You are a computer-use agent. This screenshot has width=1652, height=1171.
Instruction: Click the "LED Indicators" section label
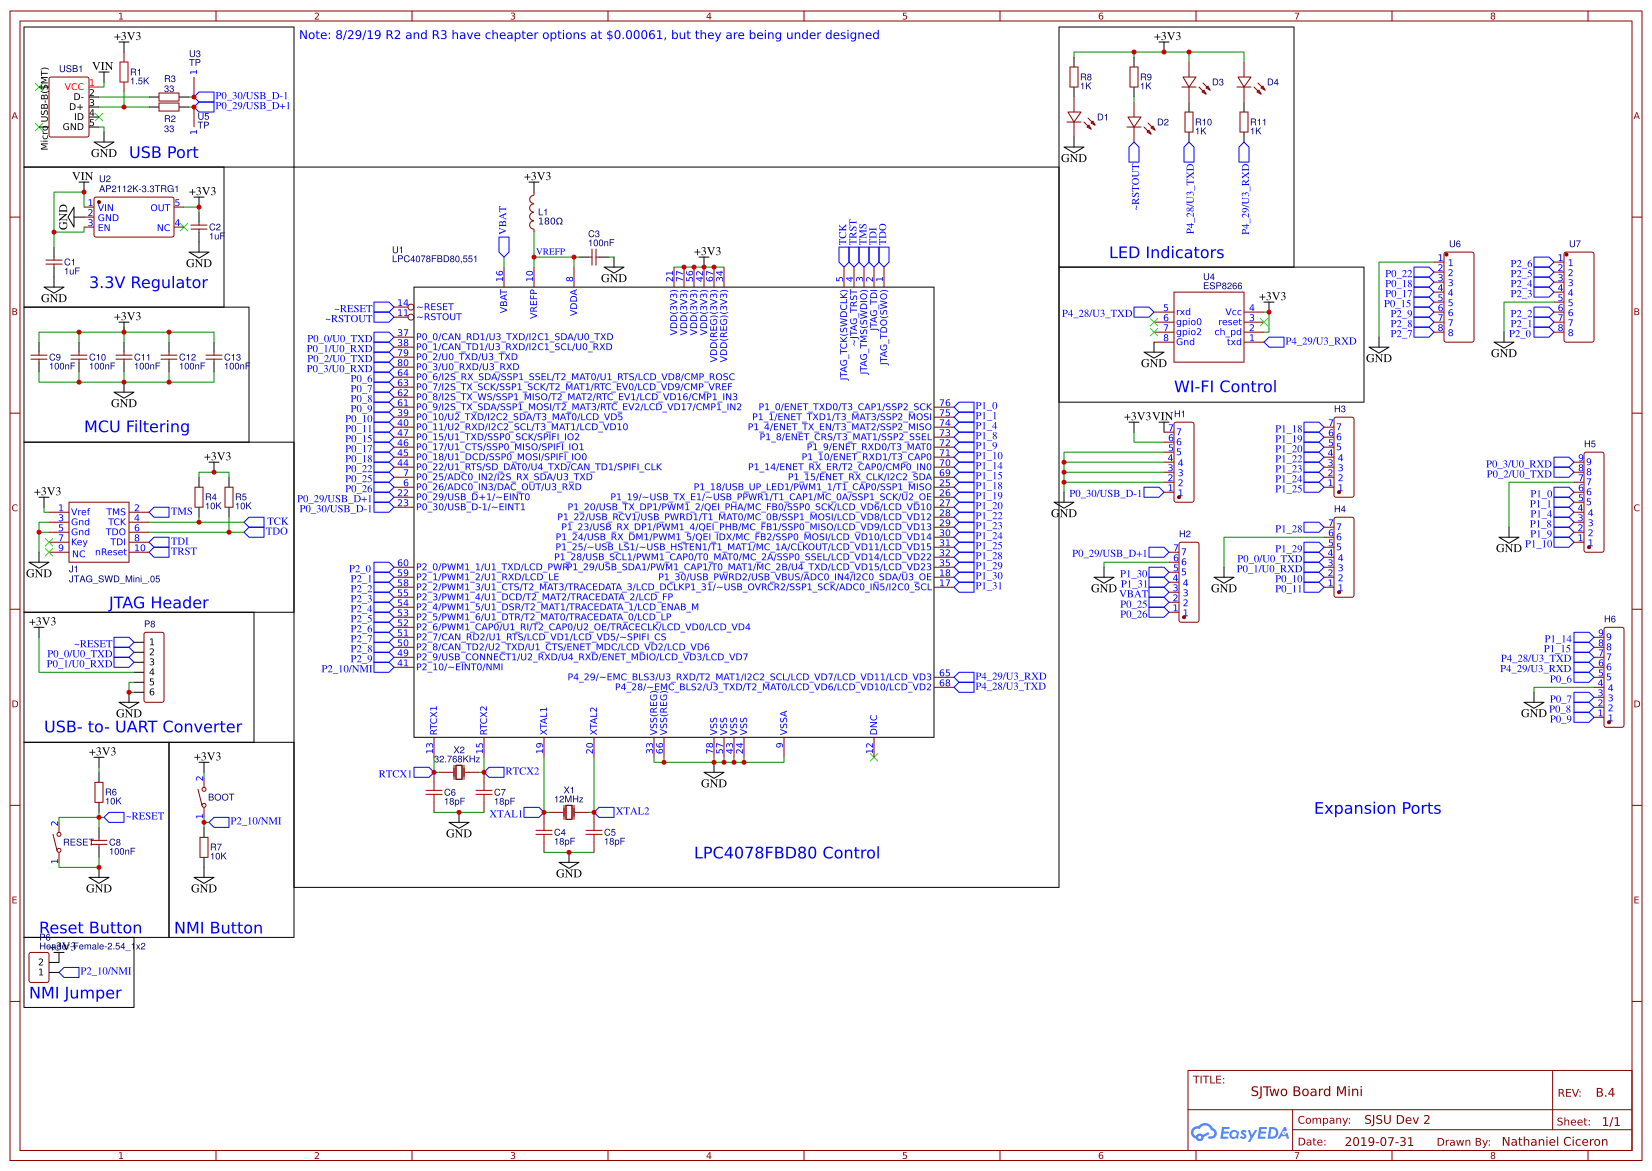point(1167,253)
